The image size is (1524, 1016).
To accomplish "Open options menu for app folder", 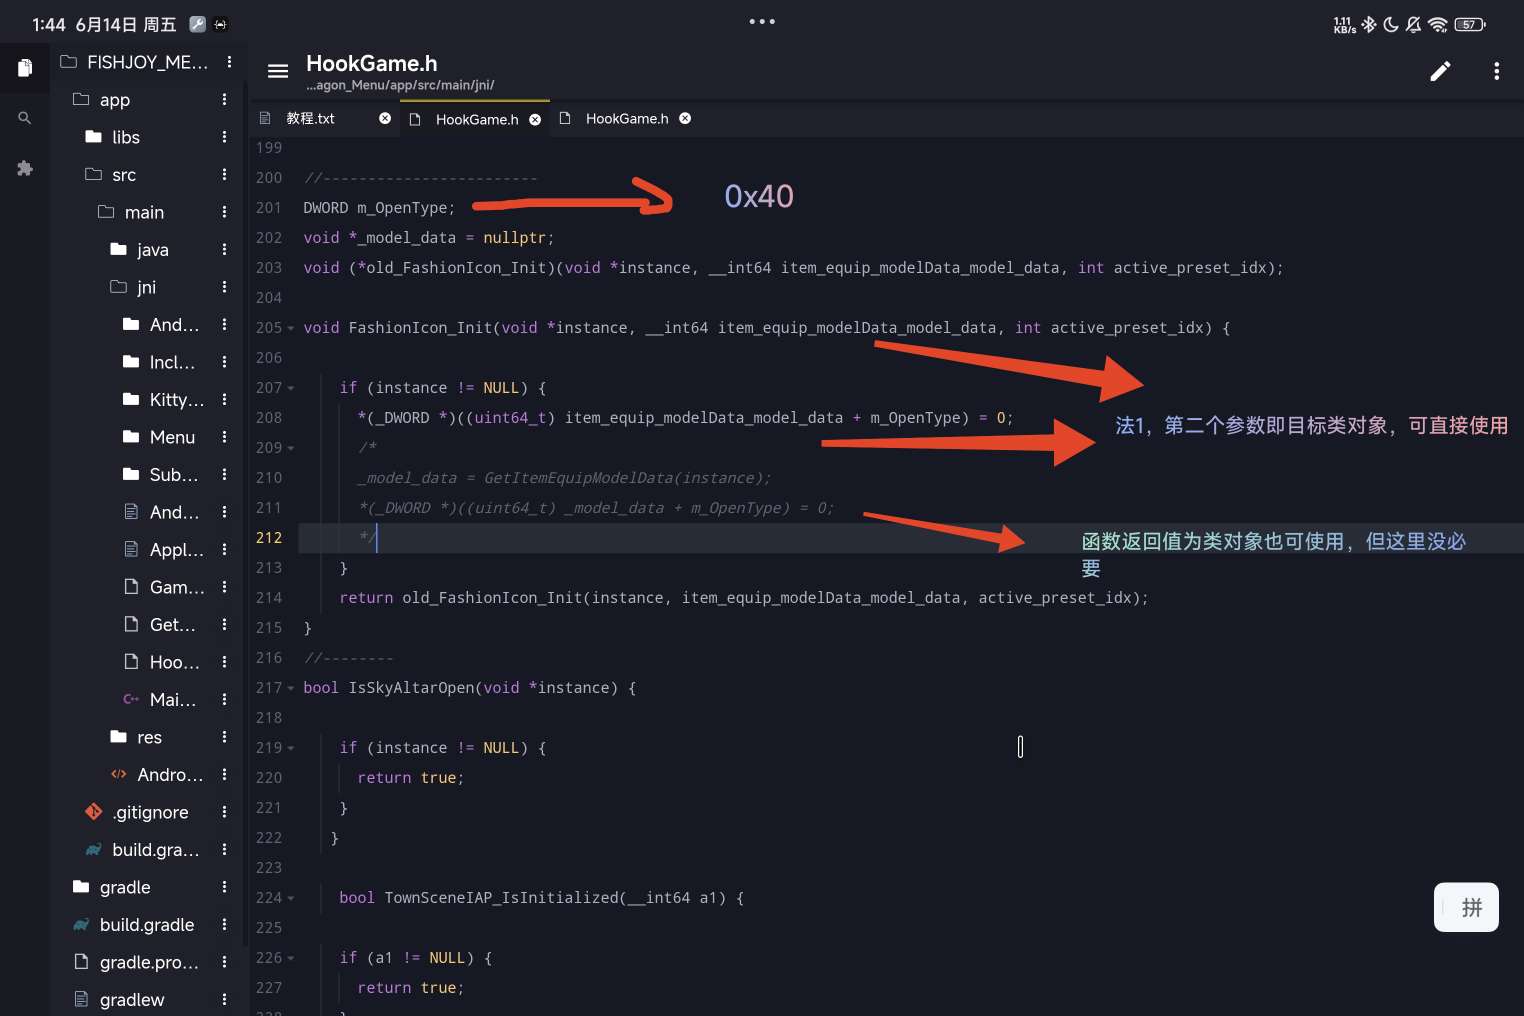I will click(224, 99).
